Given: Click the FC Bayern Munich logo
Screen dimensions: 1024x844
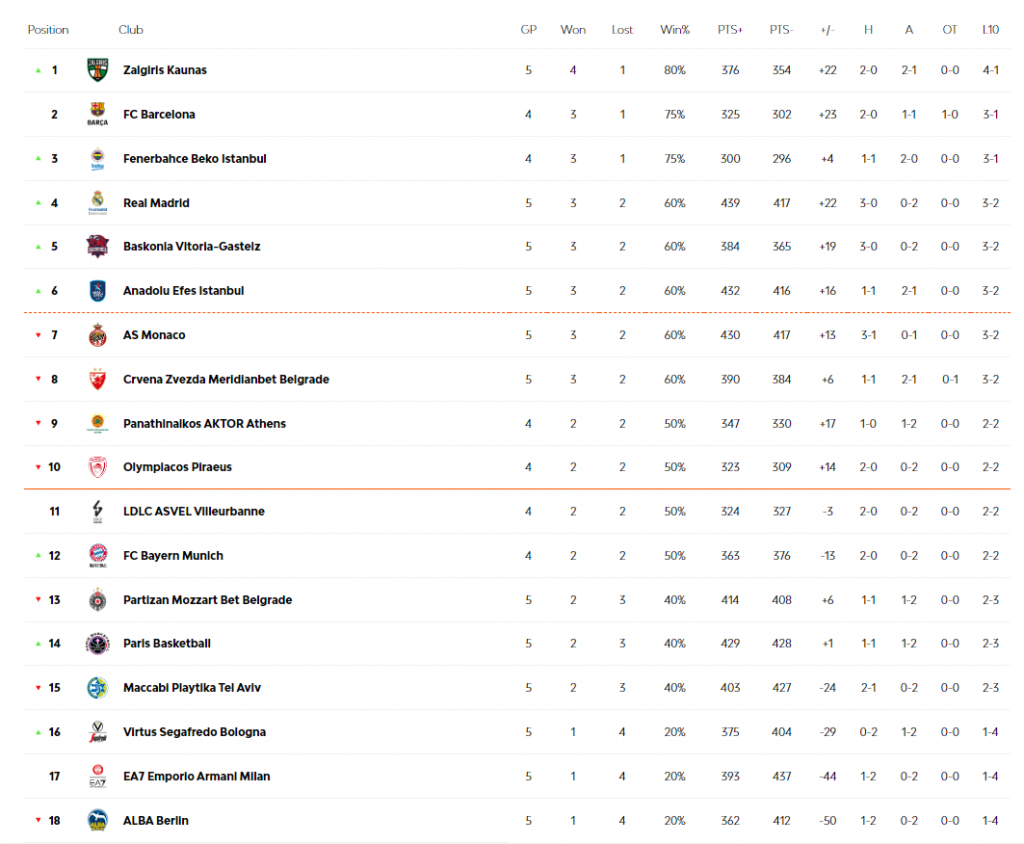Looking at the screenshot, I should (97, 556).
